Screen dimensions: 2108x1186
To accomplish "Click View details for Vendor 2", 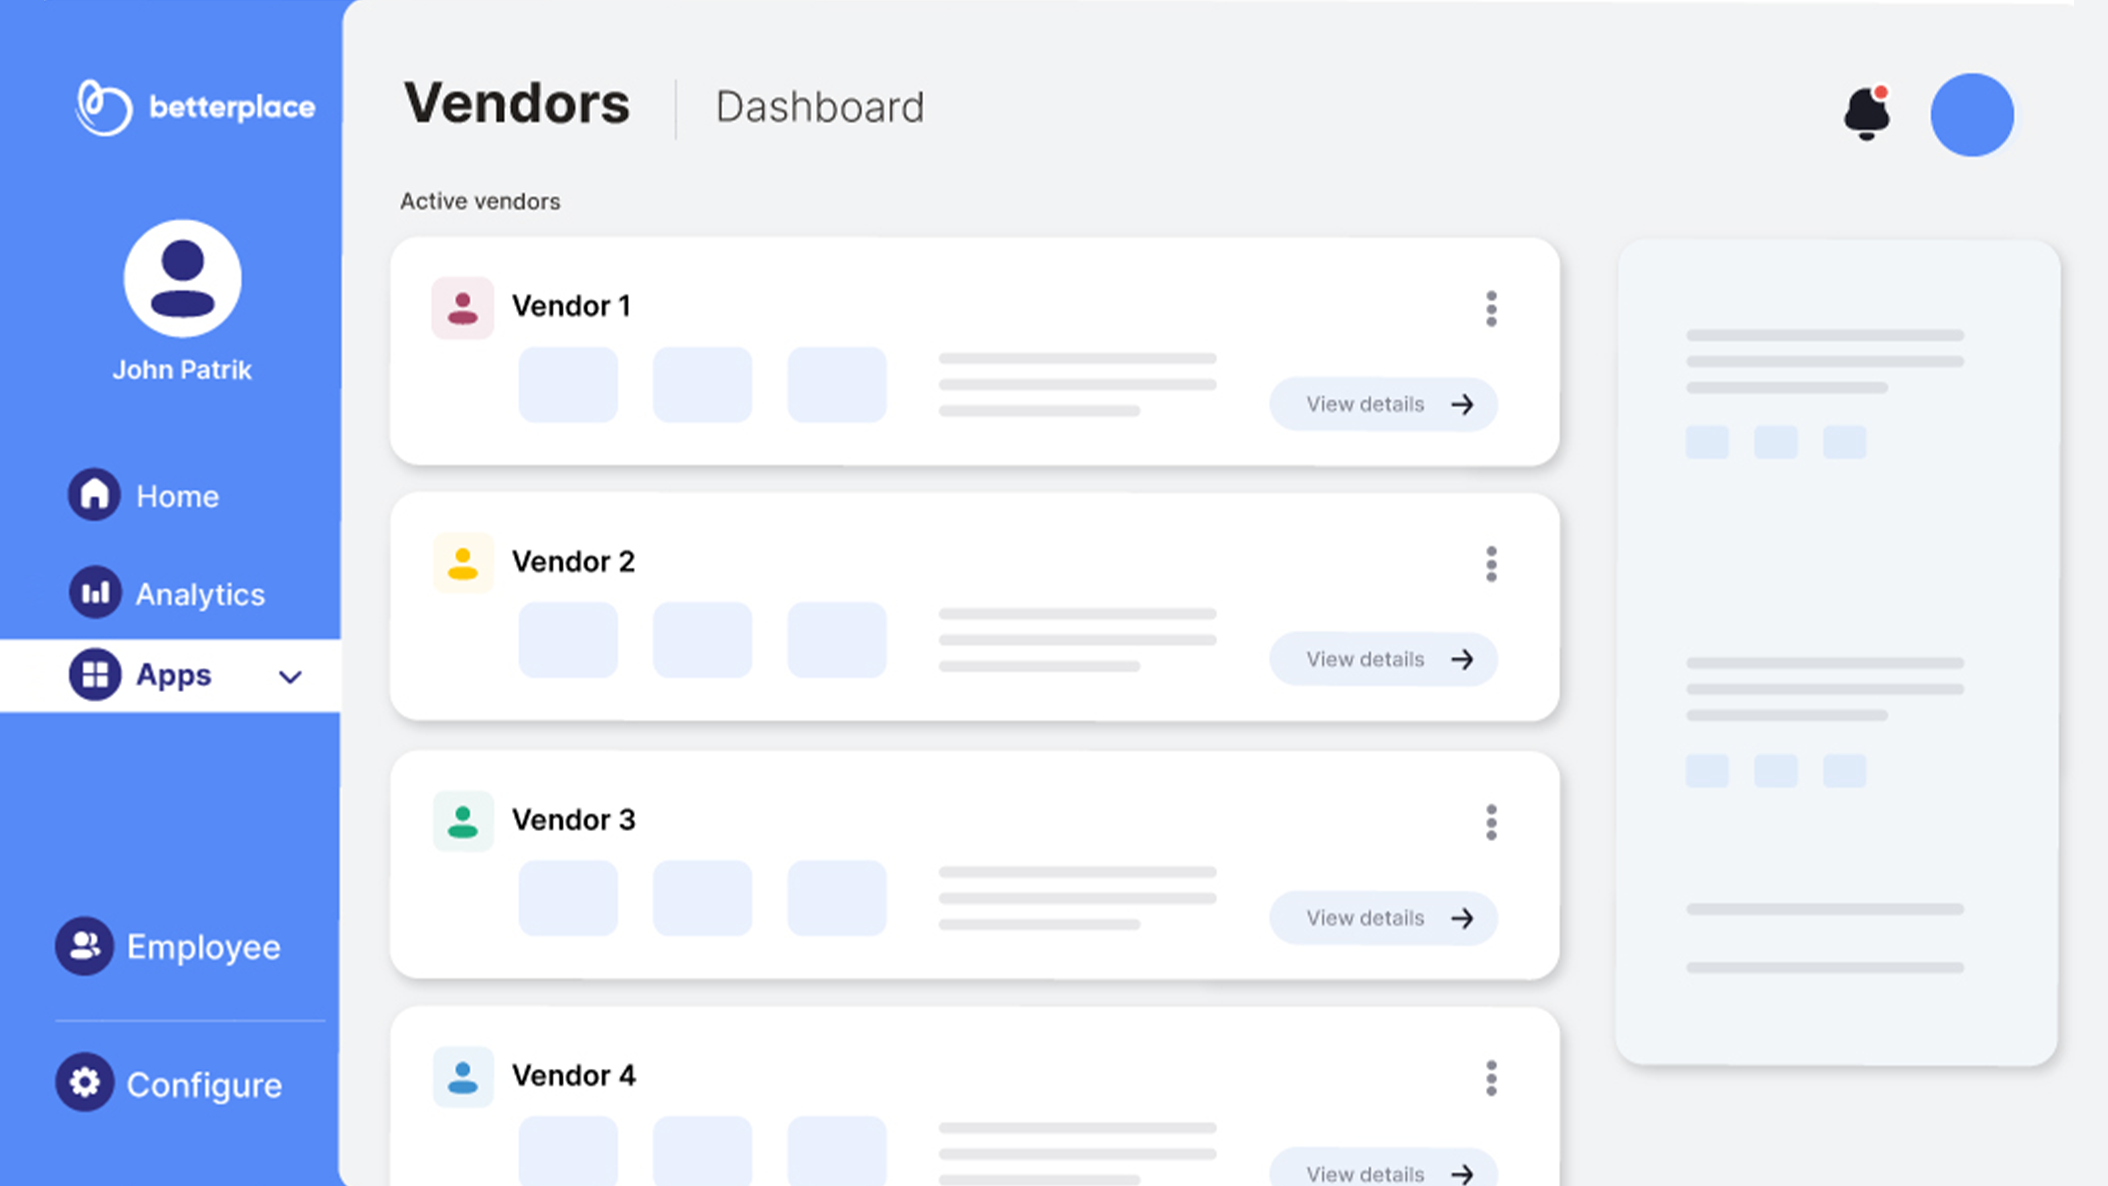I will point(1383,659).
